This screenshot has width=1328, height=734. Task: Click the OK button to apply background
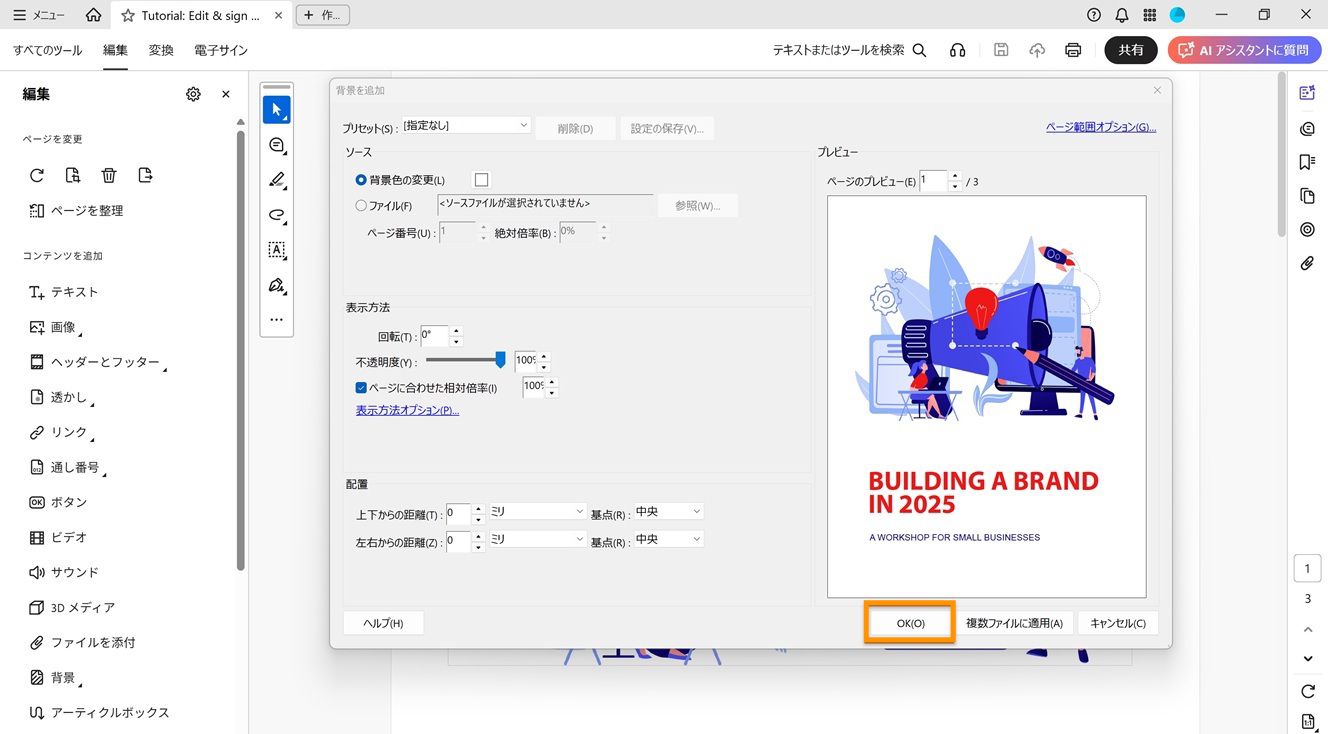[908, 622]
